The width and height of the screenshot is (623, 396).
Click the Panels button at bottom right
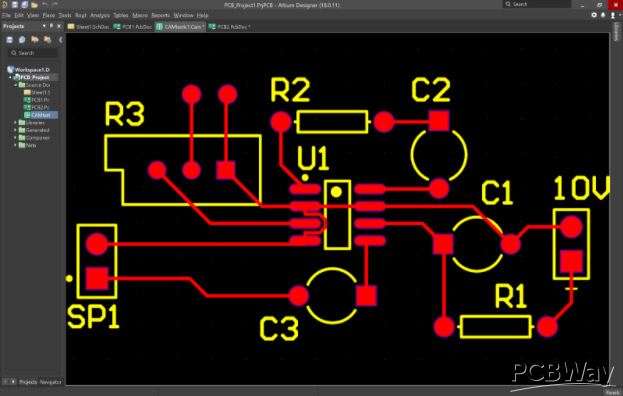click(612, 392)
